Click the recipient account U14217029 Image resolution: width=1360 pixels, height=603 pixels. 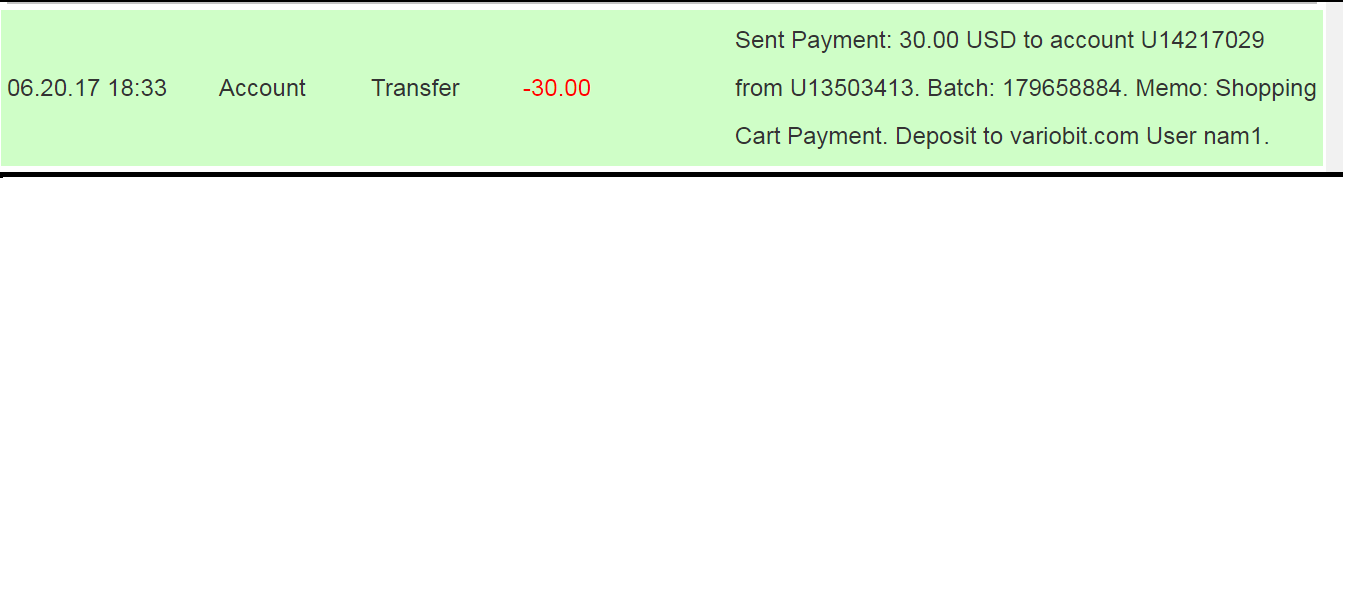(x=1203, y=40)
